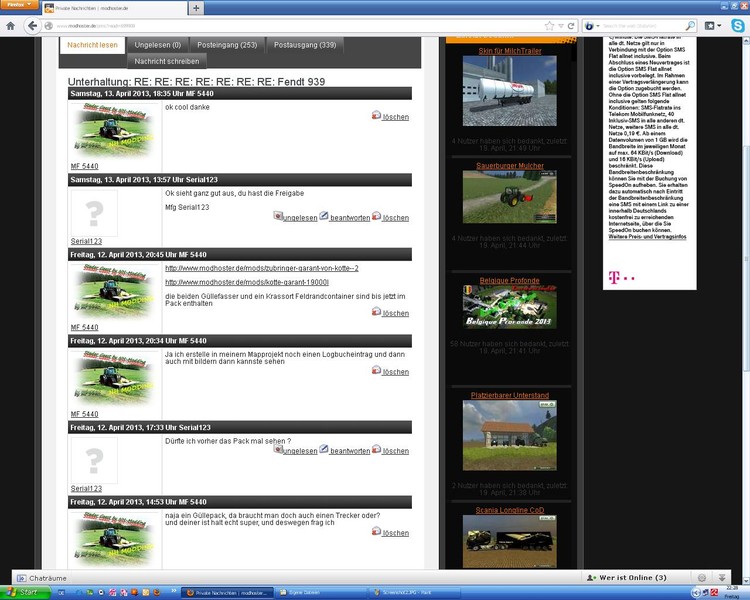Open Serial123 profile link under 13:57 message
750x600 pixels.
coord(87,241)
